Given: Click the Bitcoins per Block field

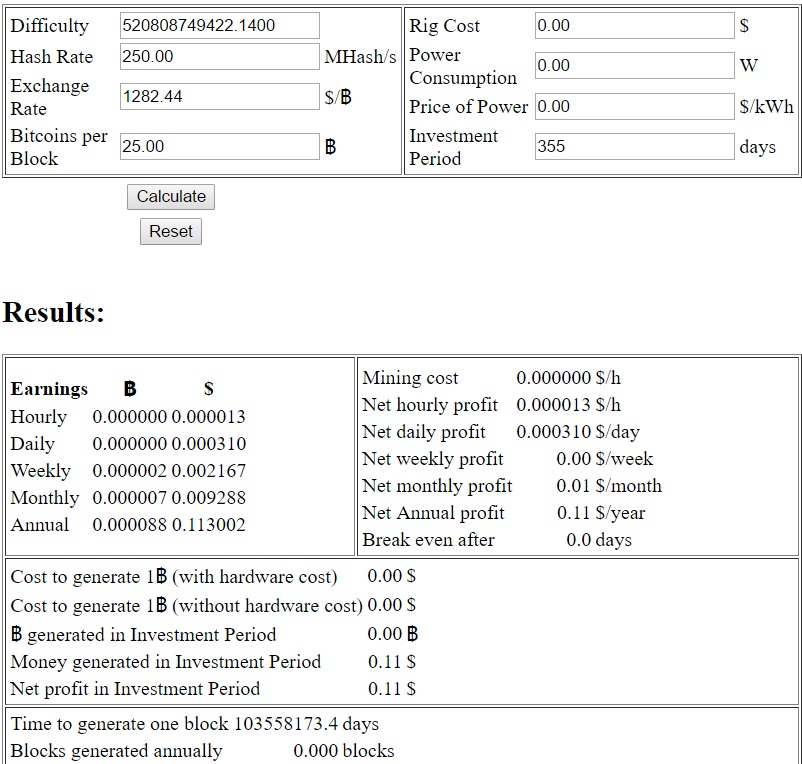Looking at the screenshot, I should (x=219, y=147).
